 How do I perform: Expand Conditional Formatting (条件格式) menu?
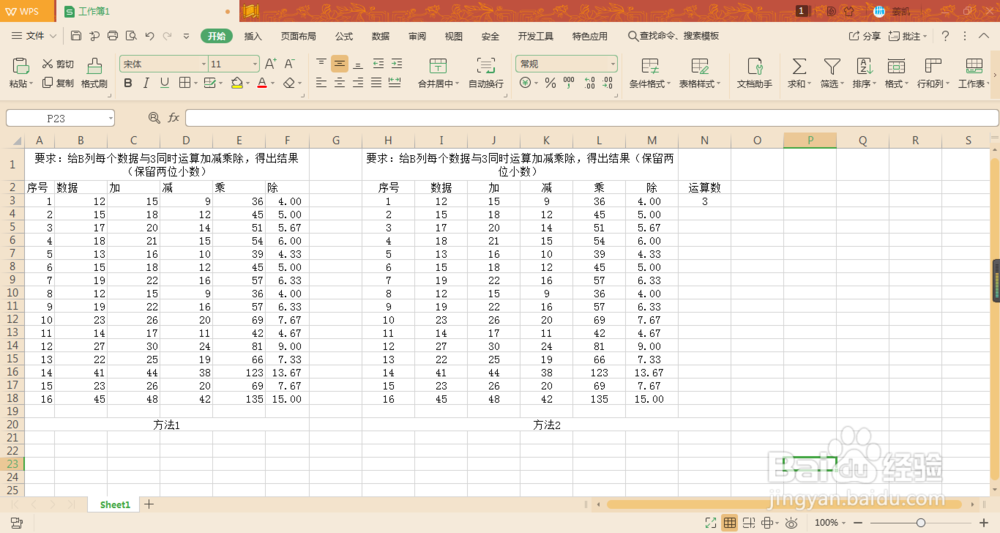[668, 84]
